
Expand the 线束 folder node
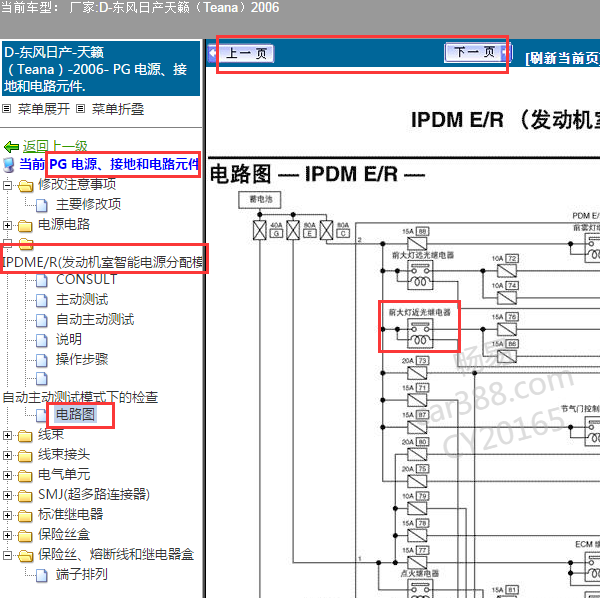[x=7, y=436]
